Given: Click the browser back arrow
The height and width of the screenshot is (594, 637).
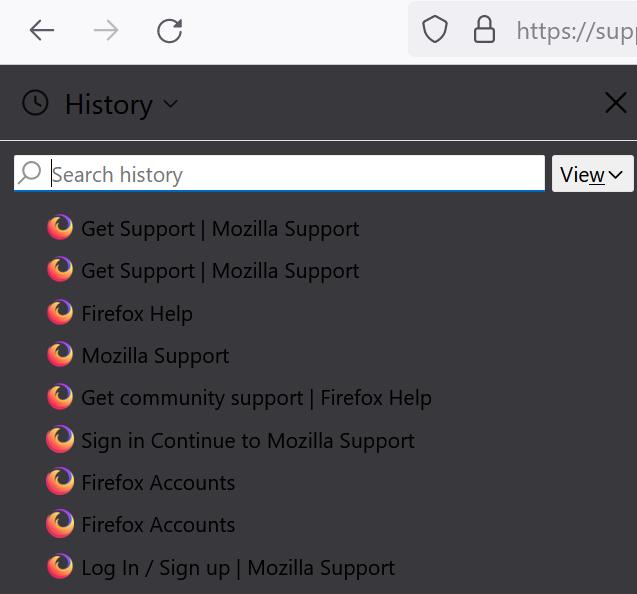Looking at the screenshot, I should (x=41, y=30).
